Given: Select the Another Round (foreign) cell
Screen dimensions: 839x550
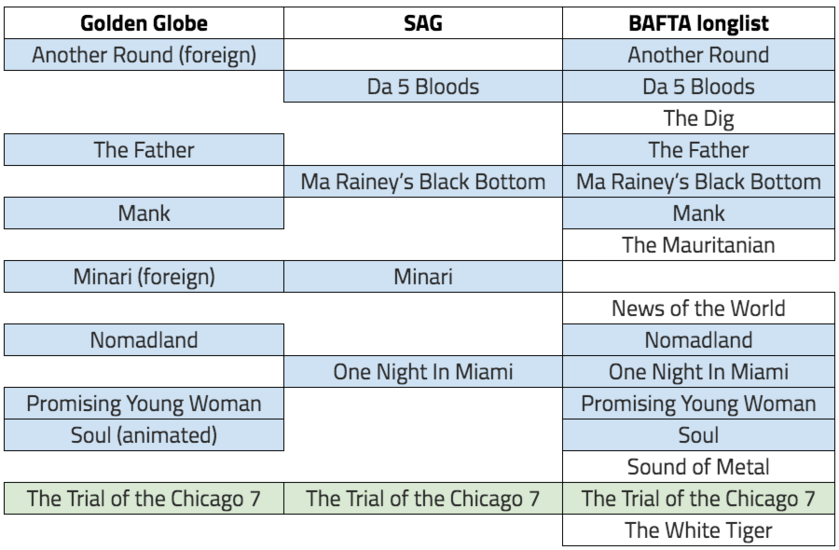Looking at the screenshot, I should (142, 55).
